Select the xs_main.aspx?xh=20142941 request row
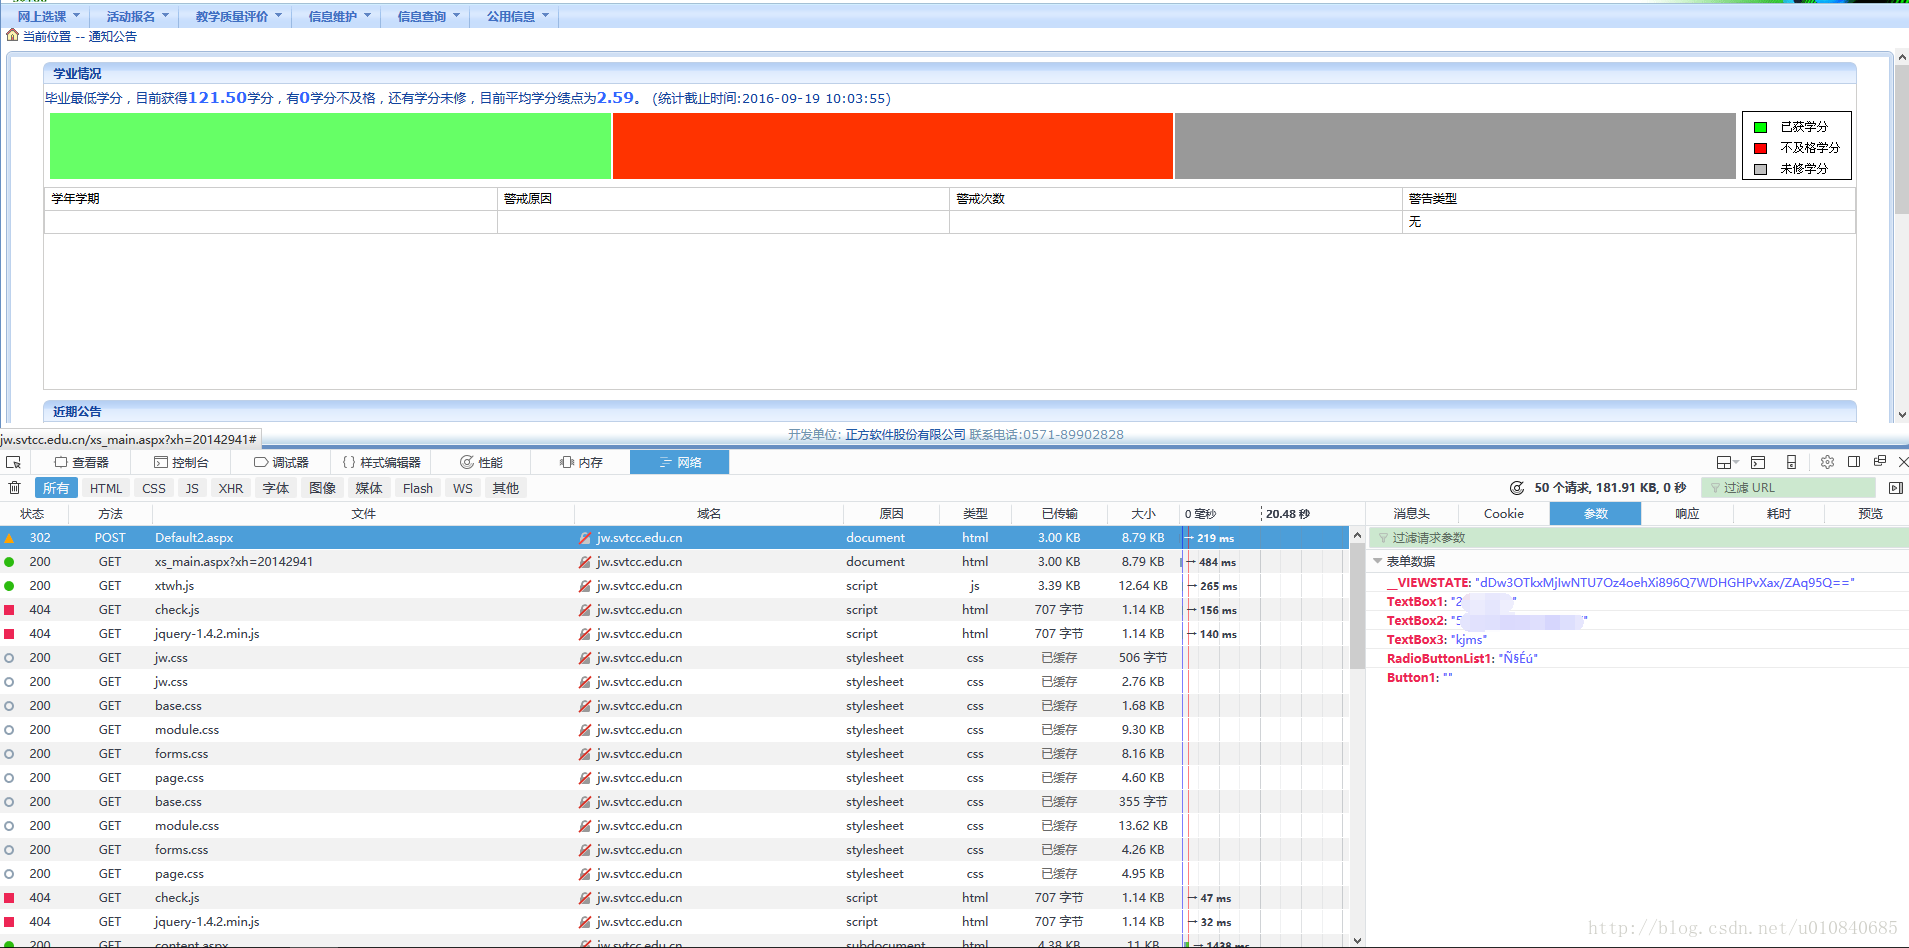Screen dimensions: 1909x948 point(674,562)
